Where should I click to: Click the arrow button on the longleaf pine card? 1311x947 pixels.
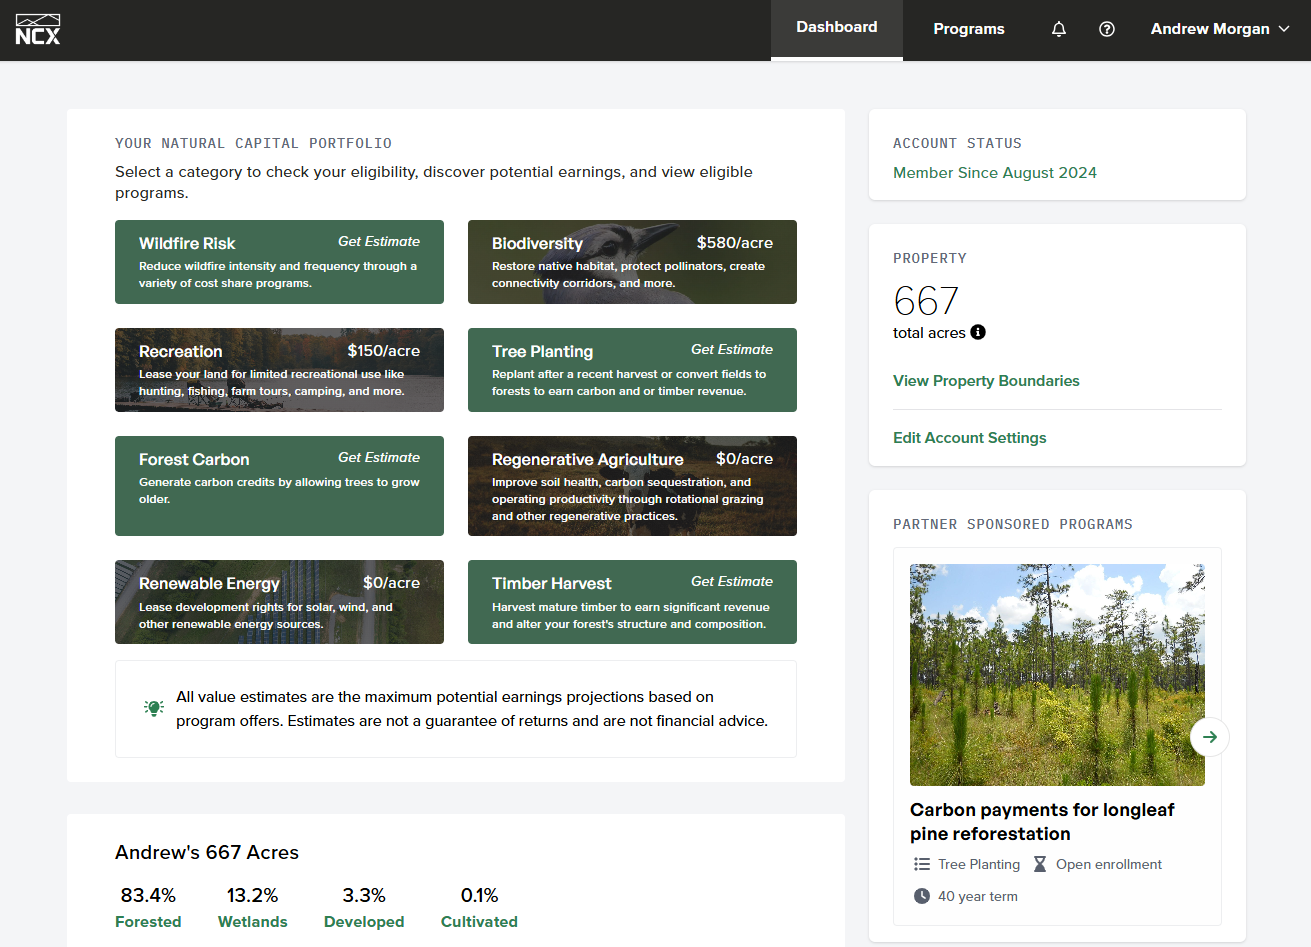pos(1209,736)
